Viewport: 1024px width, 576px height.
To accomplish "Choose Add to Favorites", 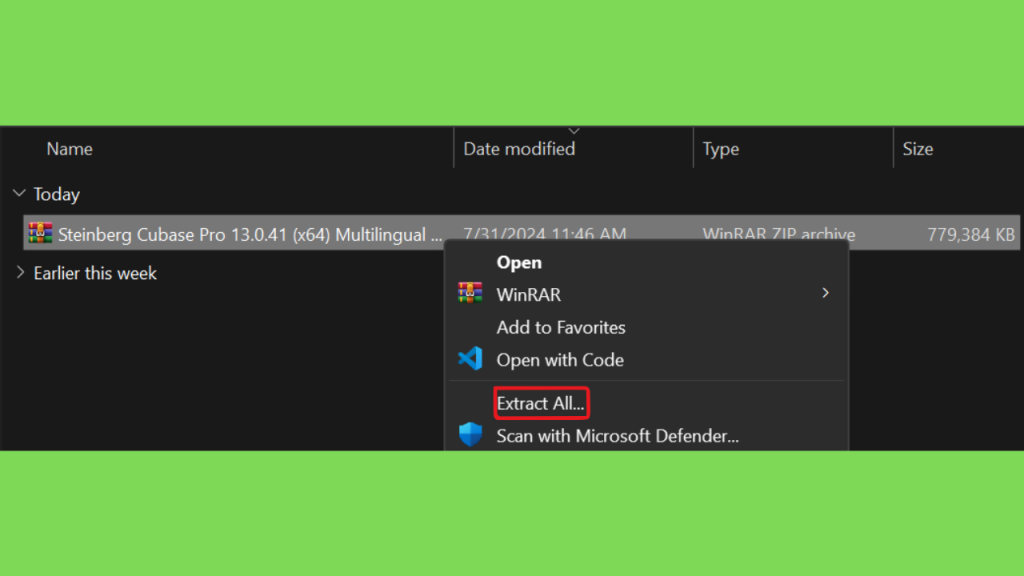I will click(560, 327).
